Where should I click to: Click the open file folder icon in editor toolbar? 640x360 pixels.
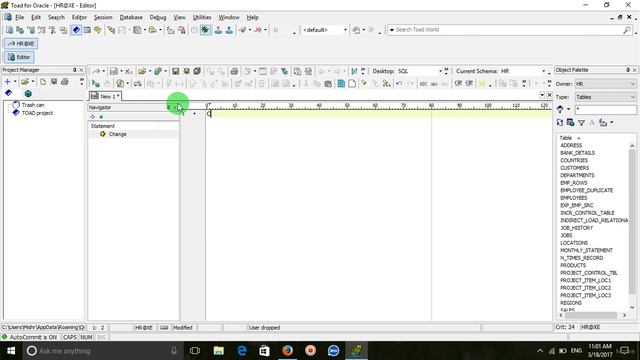[x=142, y=71]
